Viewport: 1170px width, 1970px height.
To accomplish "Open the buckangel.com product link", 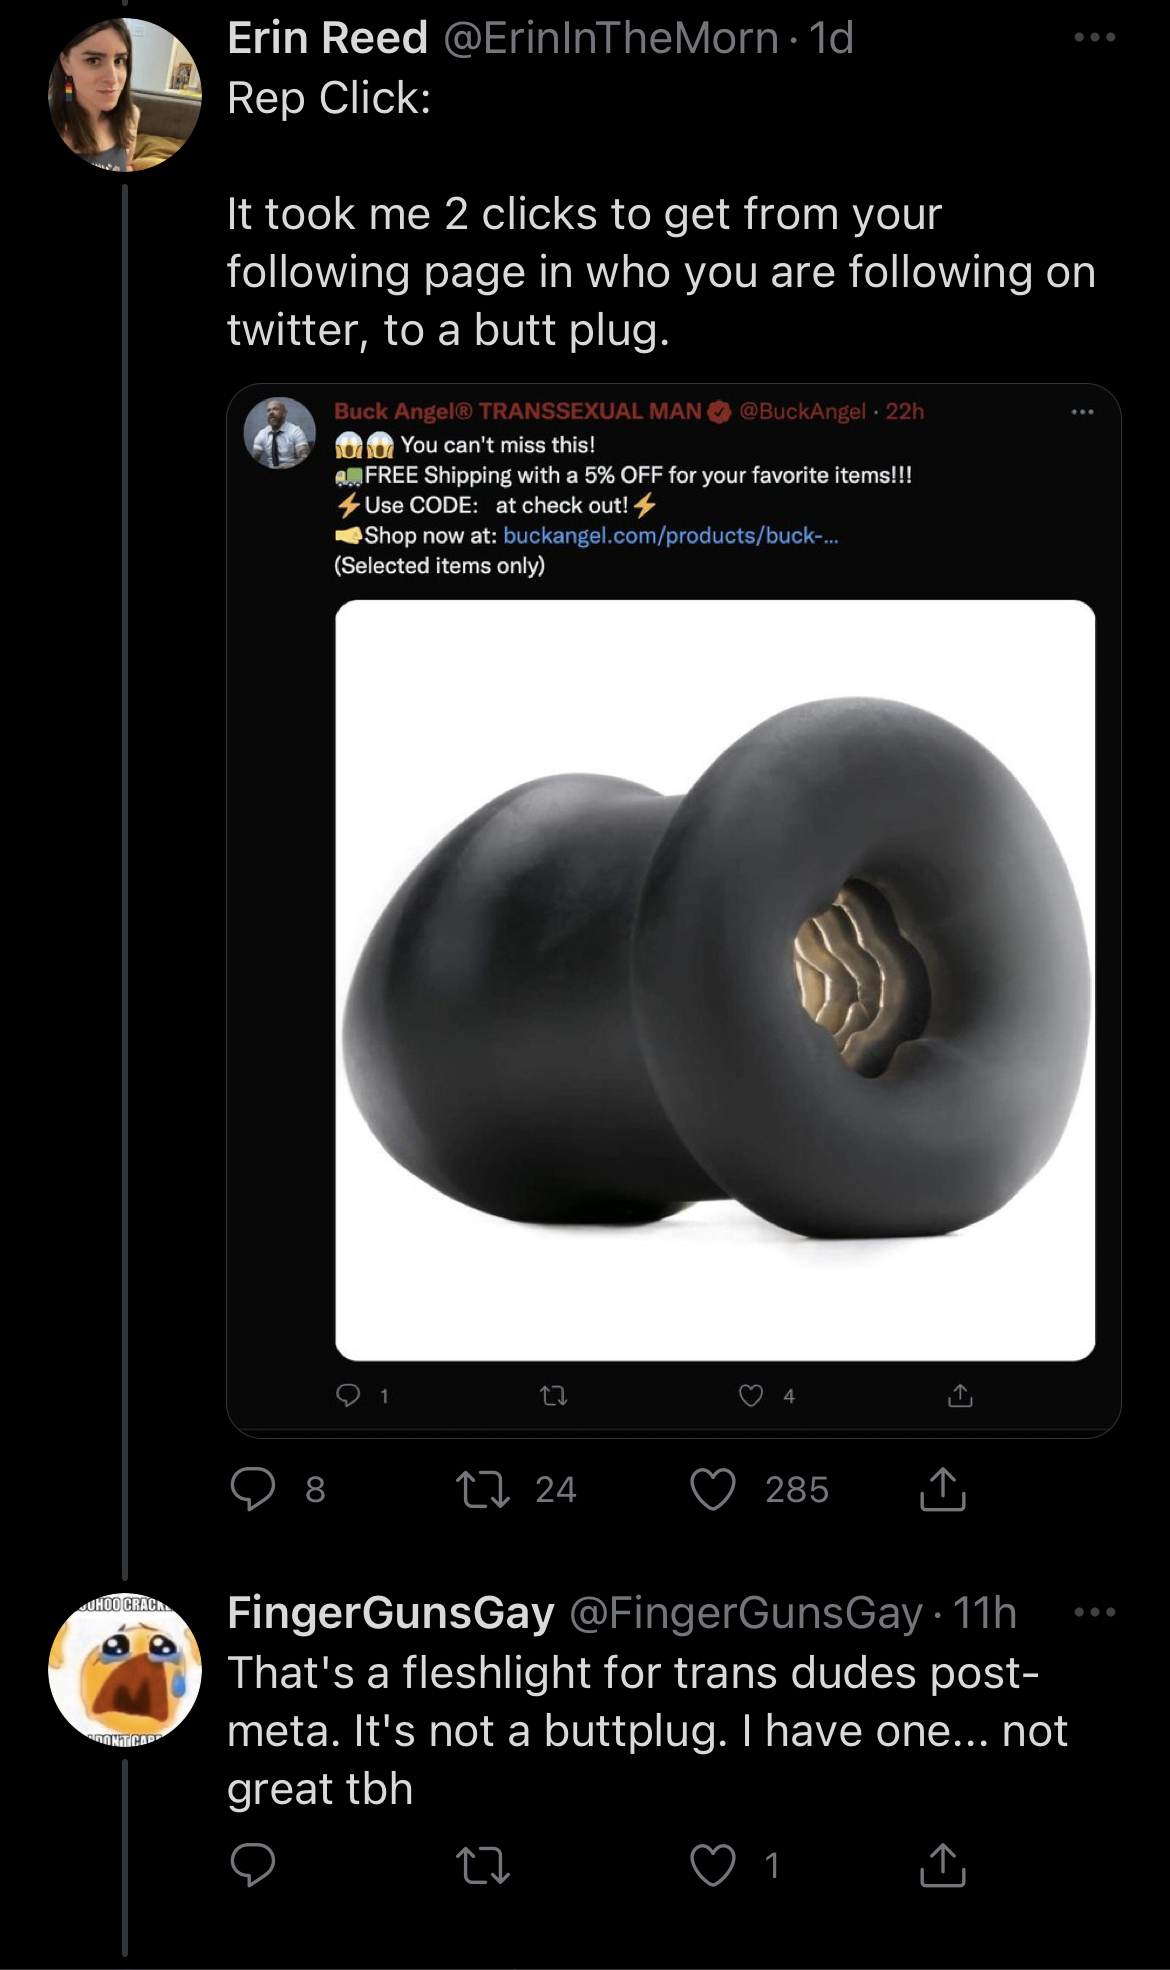I will click(x=670, y=536).
